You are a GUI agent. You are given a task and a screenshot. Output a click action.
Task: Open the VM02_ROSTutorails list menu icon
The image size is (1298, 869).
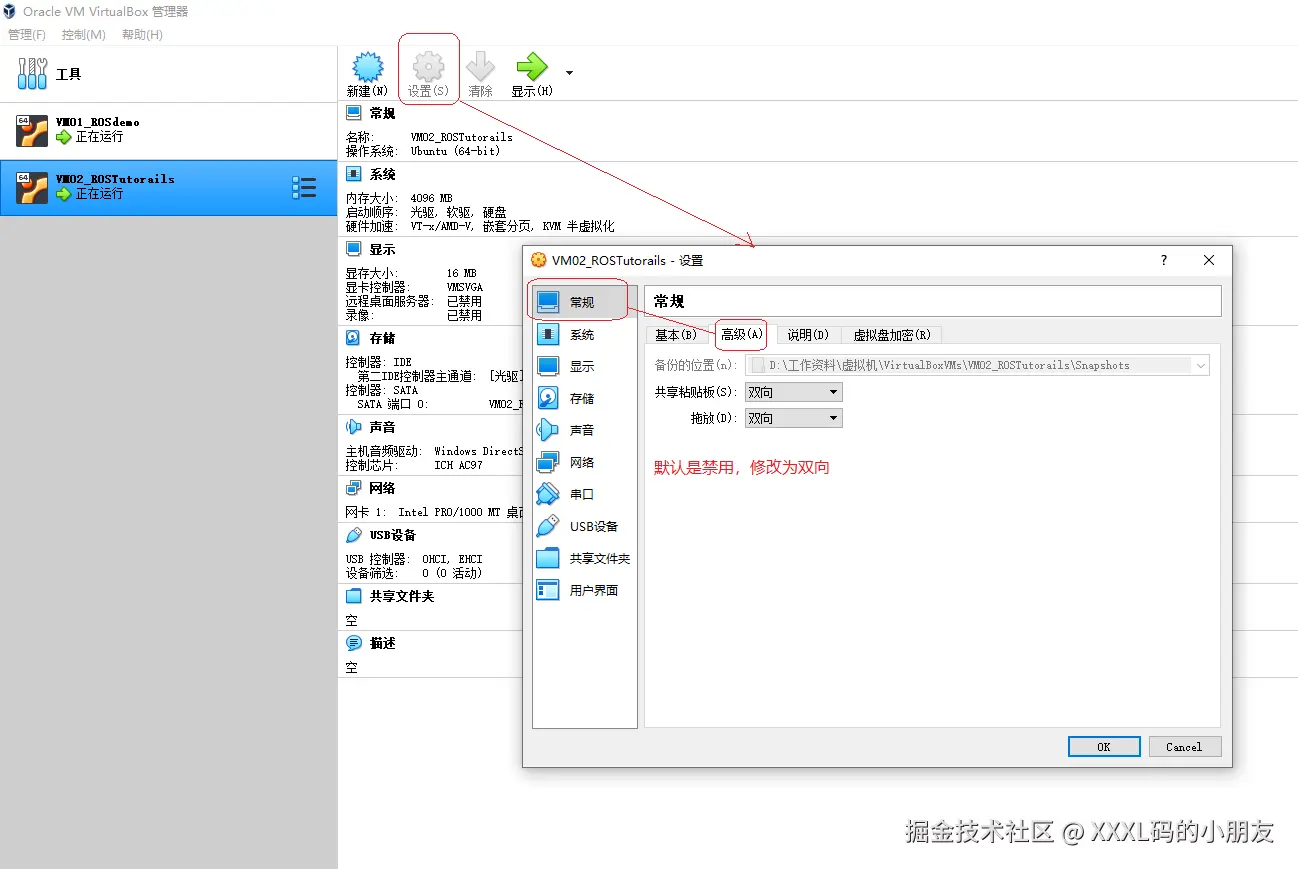[304, 187]
